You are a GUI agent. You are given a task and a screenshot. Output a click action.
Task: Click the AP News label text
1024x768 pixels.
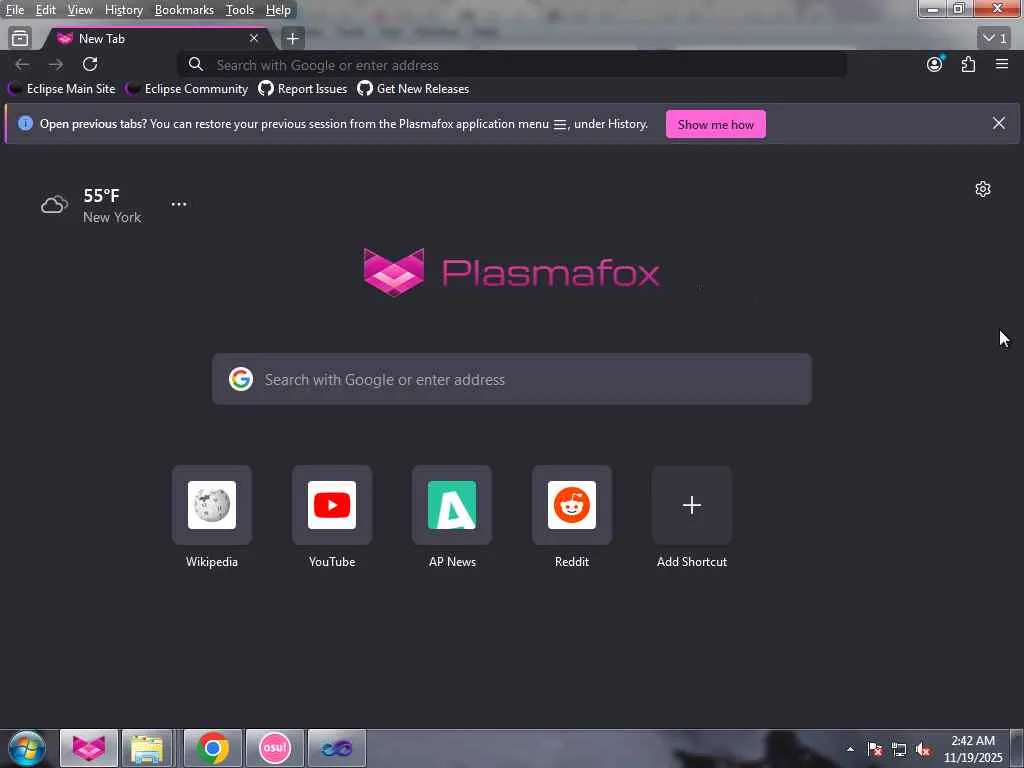pyautogui.click(x=452, y=562)
